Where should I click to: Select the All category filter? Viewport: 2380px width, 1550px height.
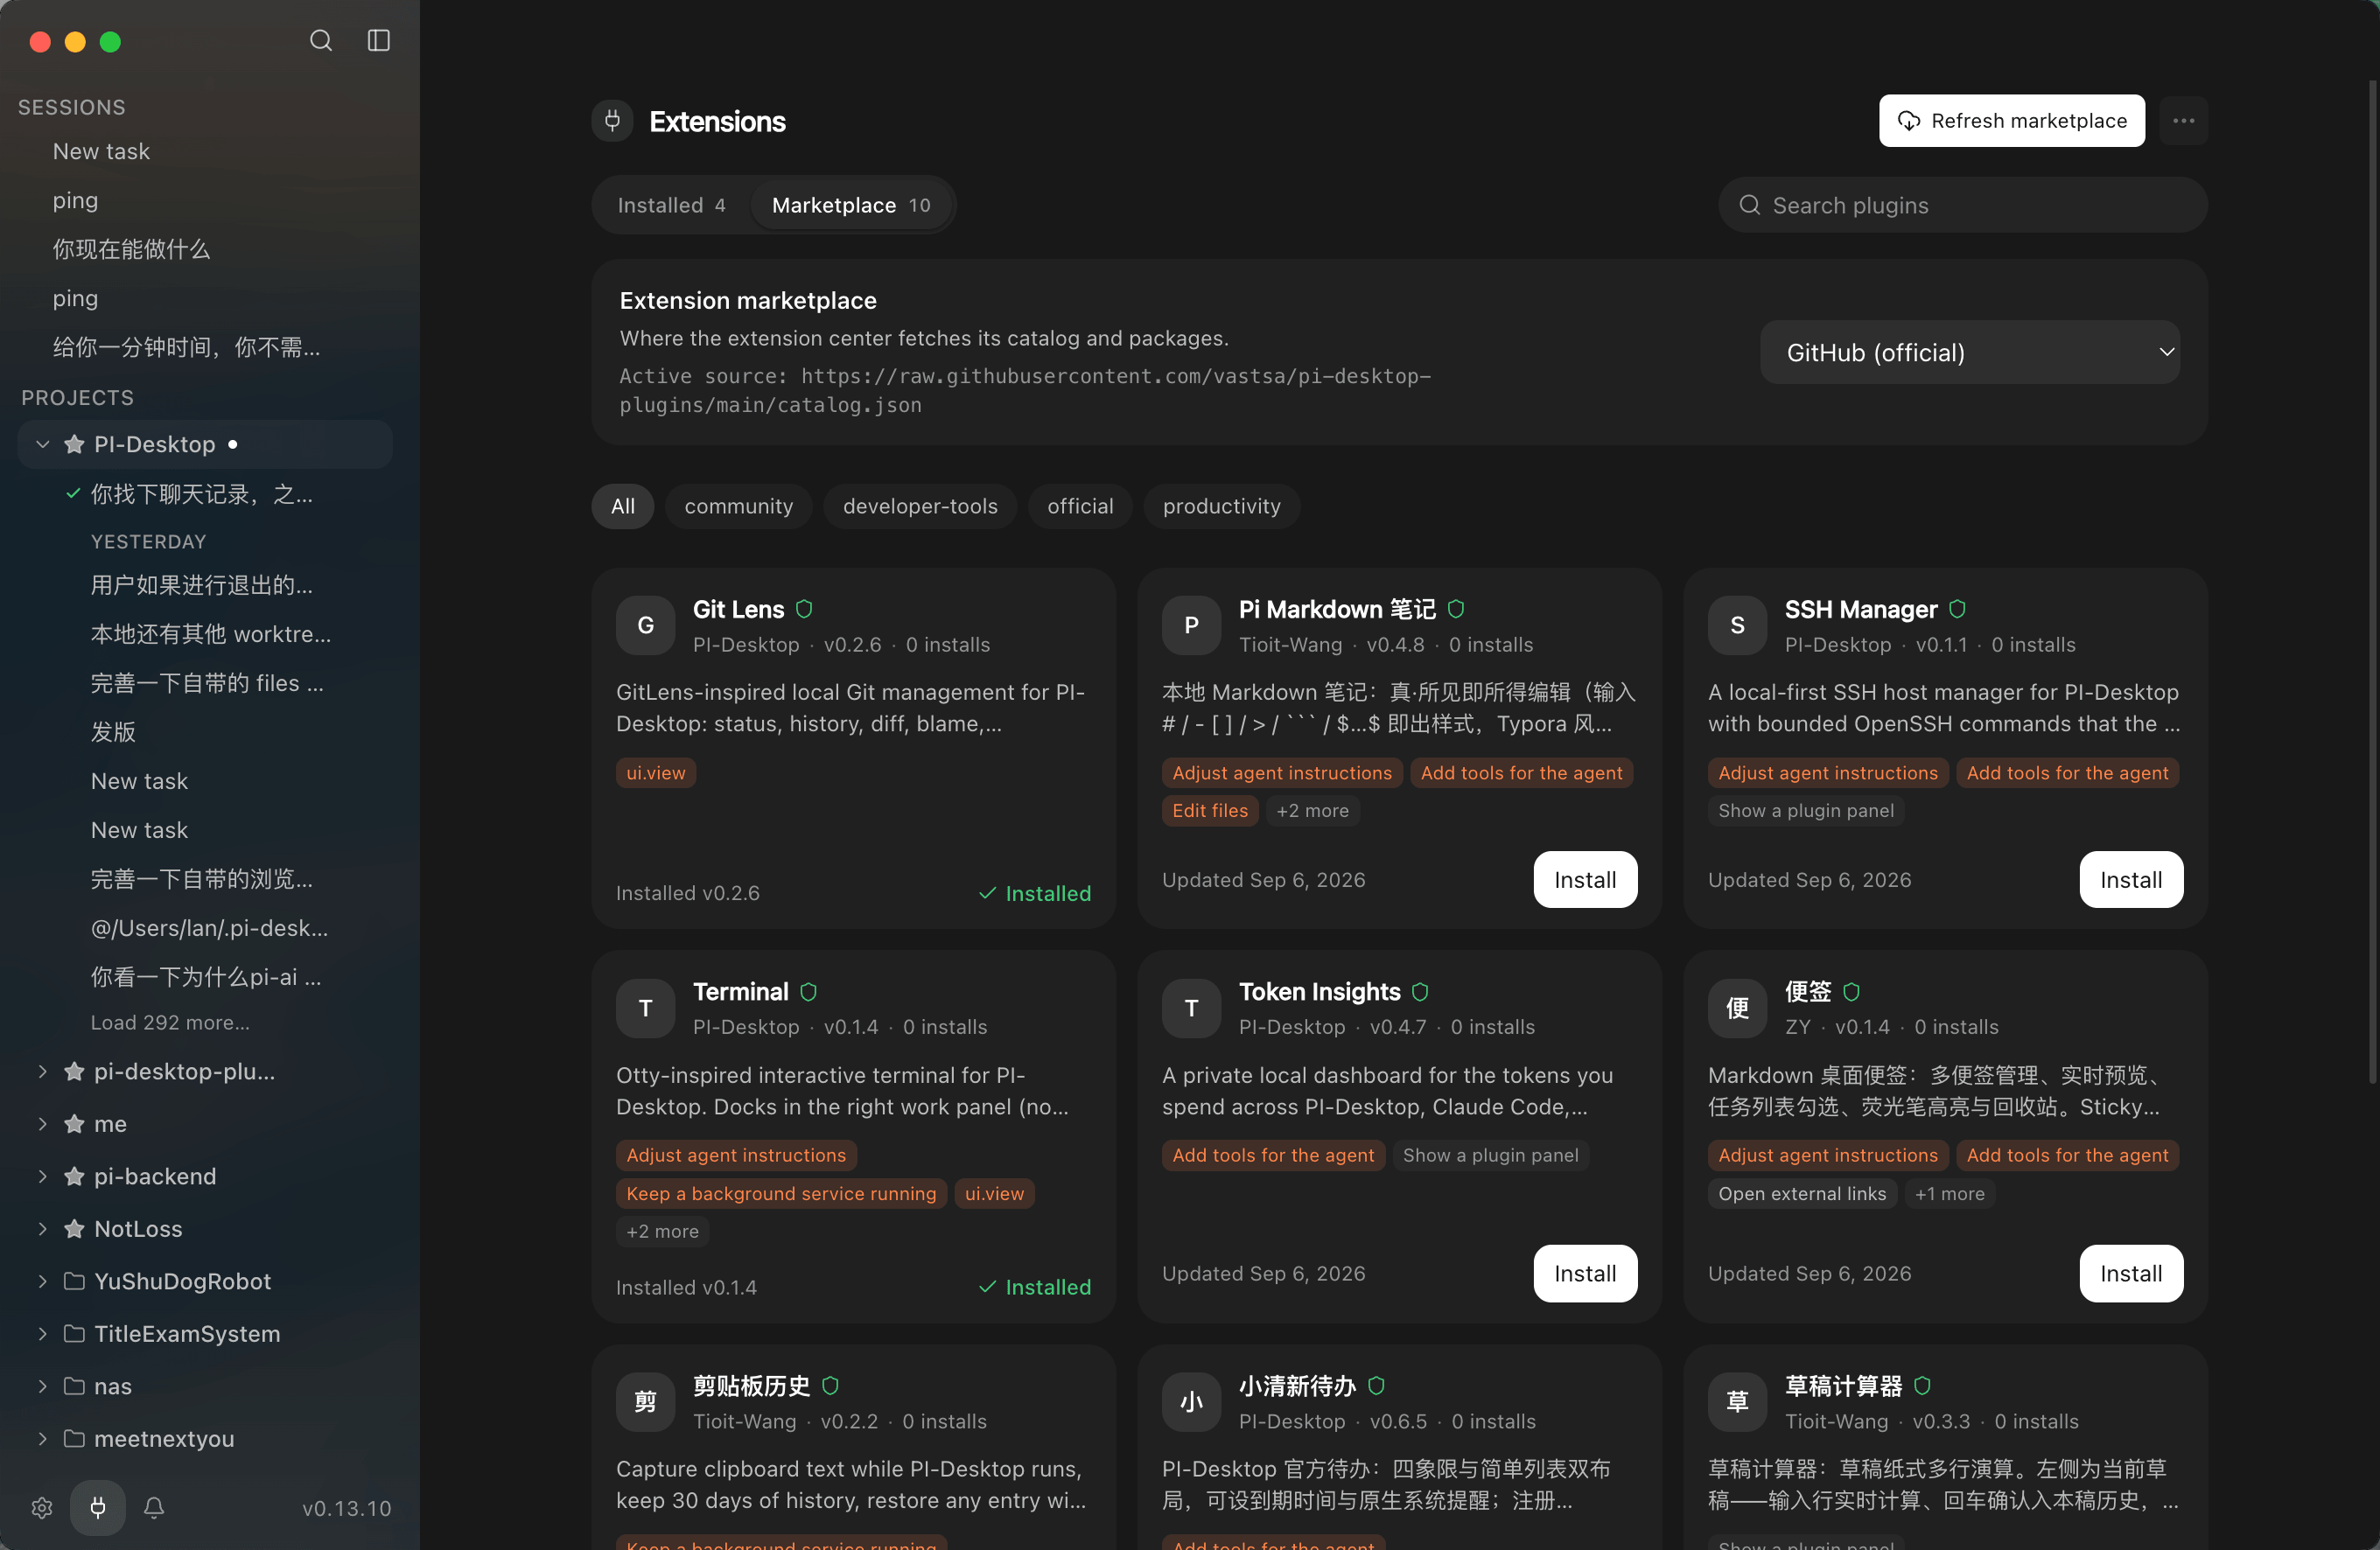coord(622,506)
